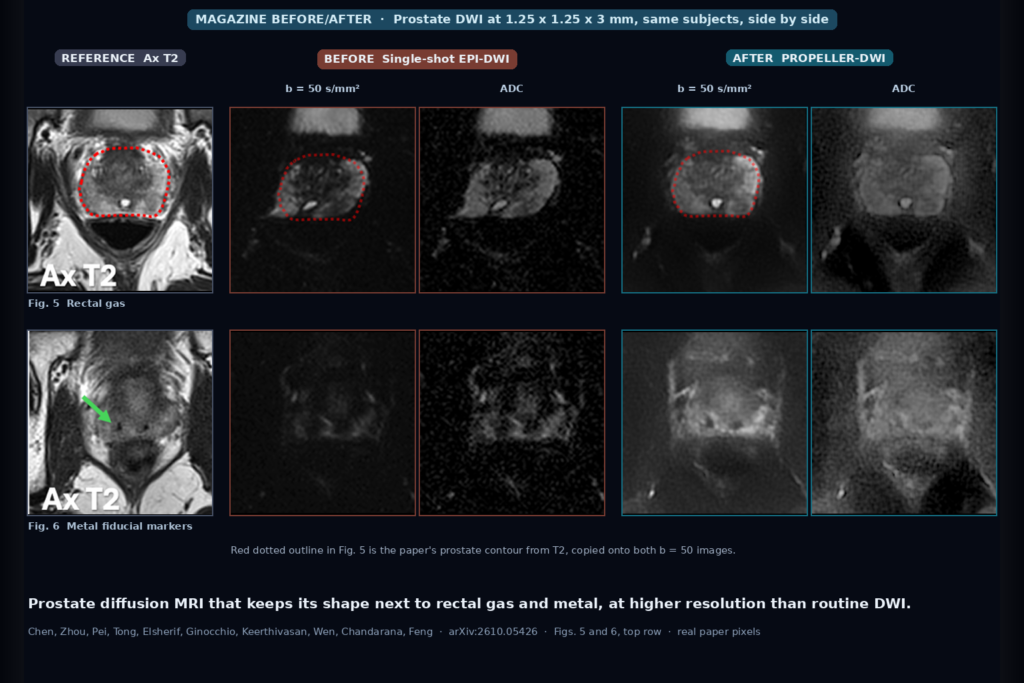Click the red dotted outline explanatory note
Screen dimensions: 1024x683
coord(483,550)
